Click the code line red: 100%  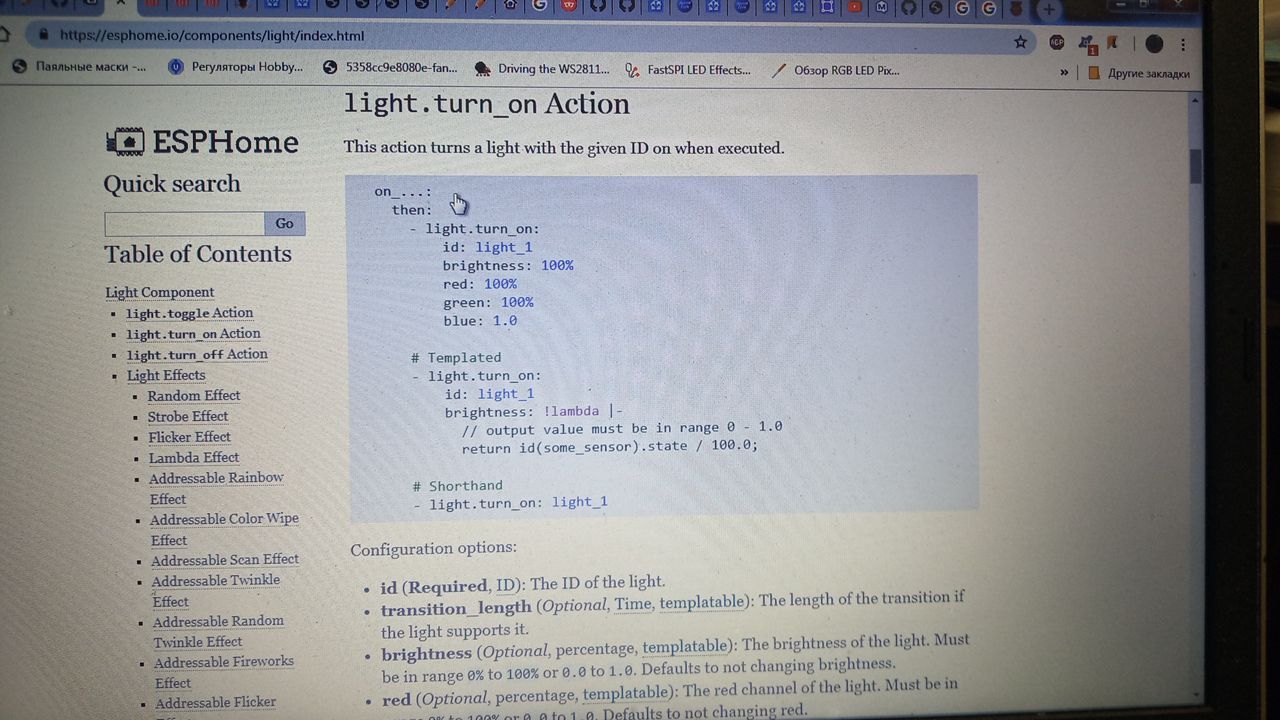pos(480,284)
